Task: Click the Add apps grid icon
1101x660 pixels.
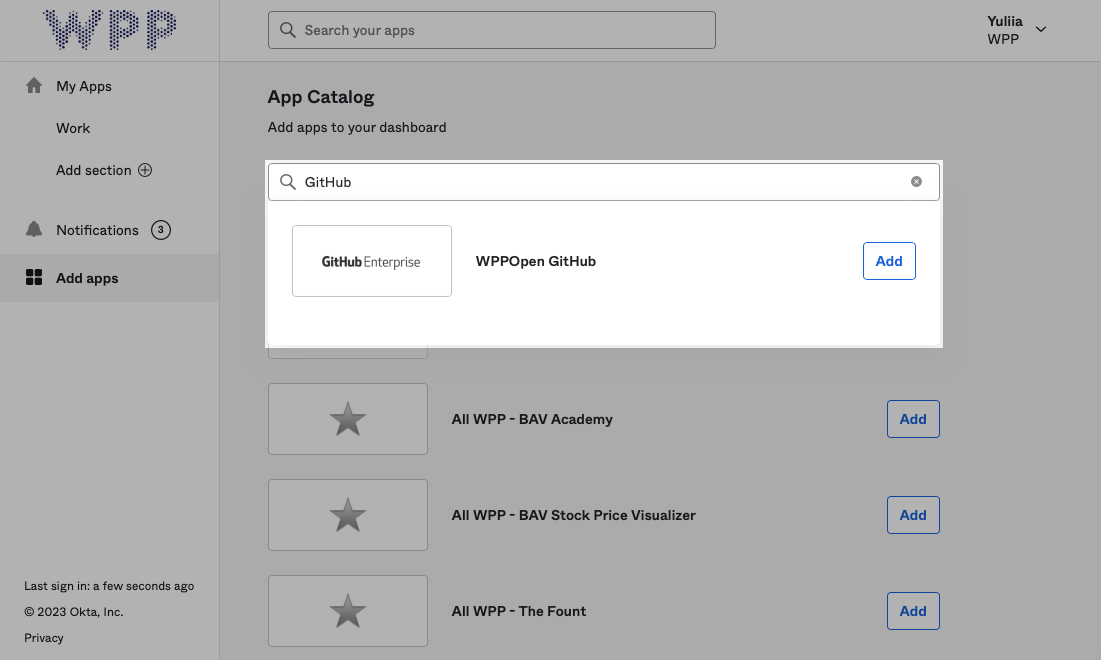Action: 34,278
